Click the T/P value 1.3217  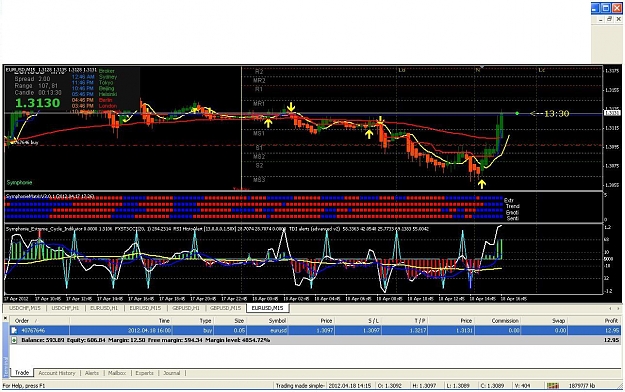418,331
